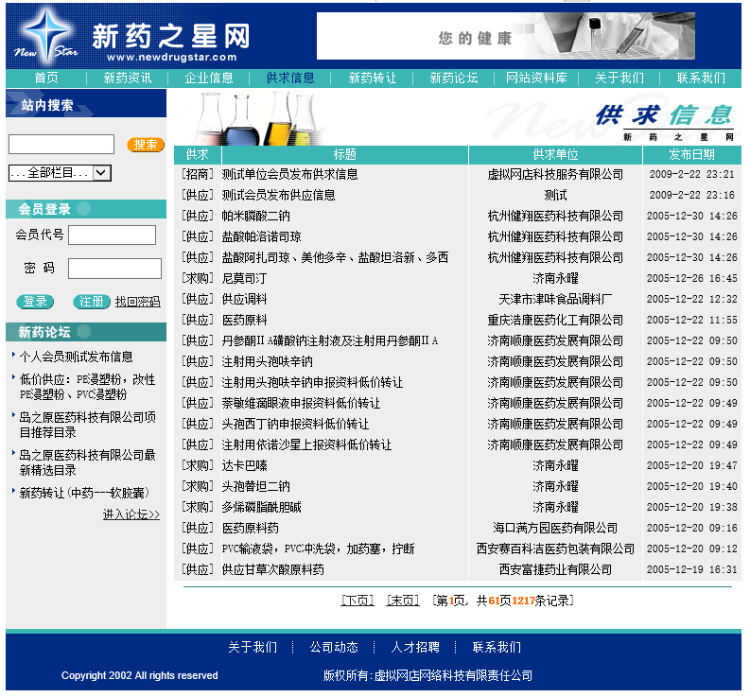The height and width of the screenshot is (697, 750).
Task: Open listing 尼莫司汀
Action: 244,278
